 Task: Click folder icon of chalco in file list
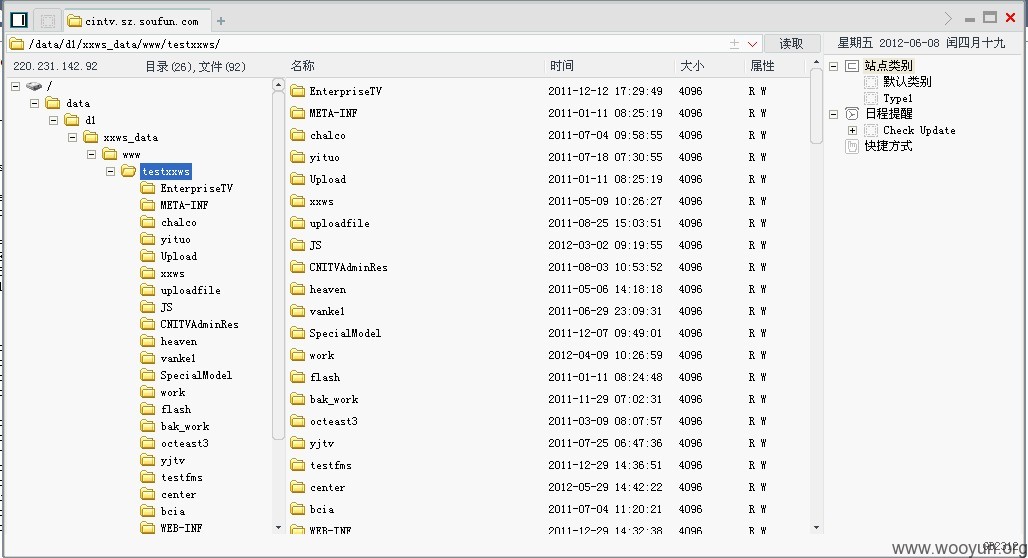[x=298, y=135]
